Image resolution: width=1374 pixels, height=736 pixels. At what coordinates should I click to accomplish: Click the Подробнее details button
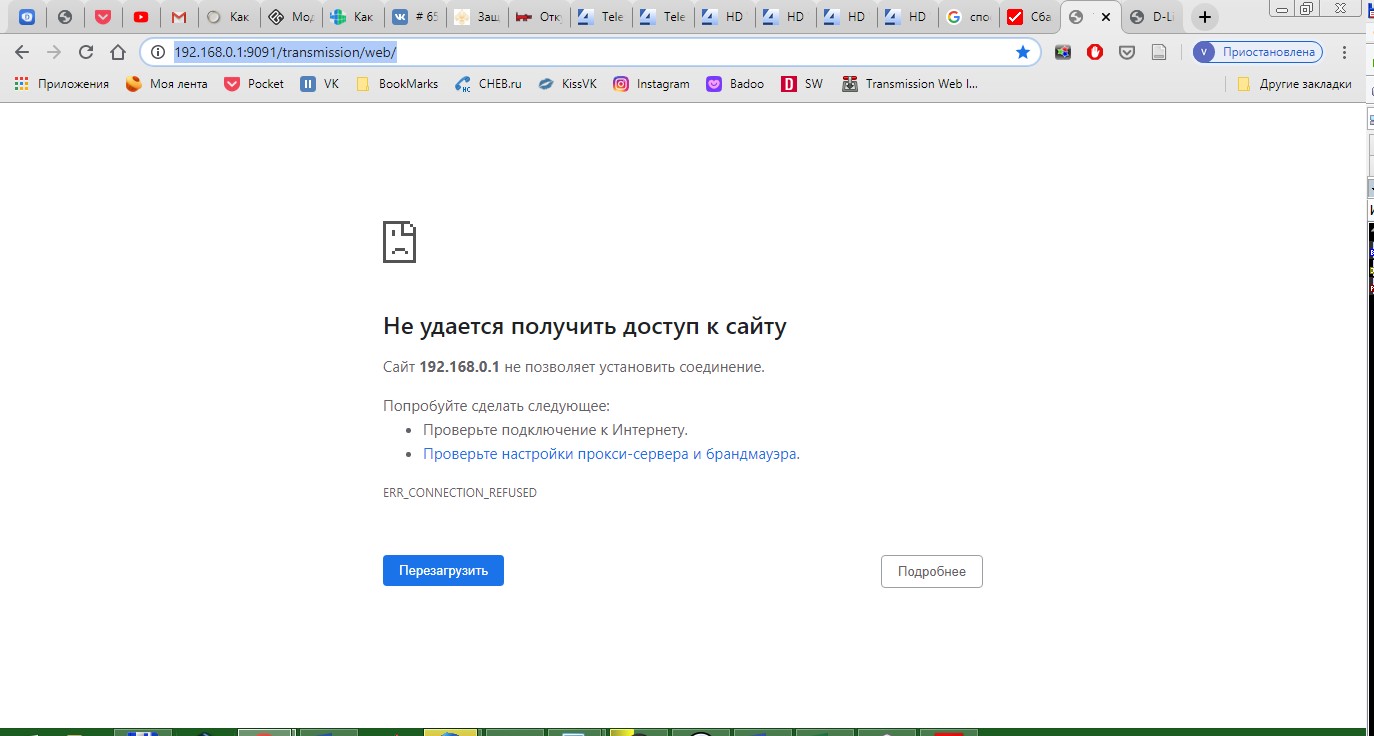[931, 571]
